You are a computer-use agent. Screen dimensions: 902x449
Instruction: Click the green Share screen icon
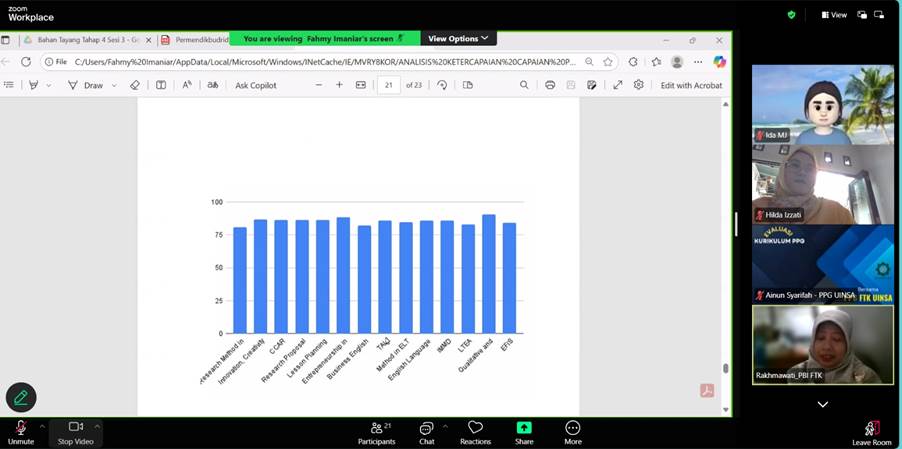pos(524,428)
